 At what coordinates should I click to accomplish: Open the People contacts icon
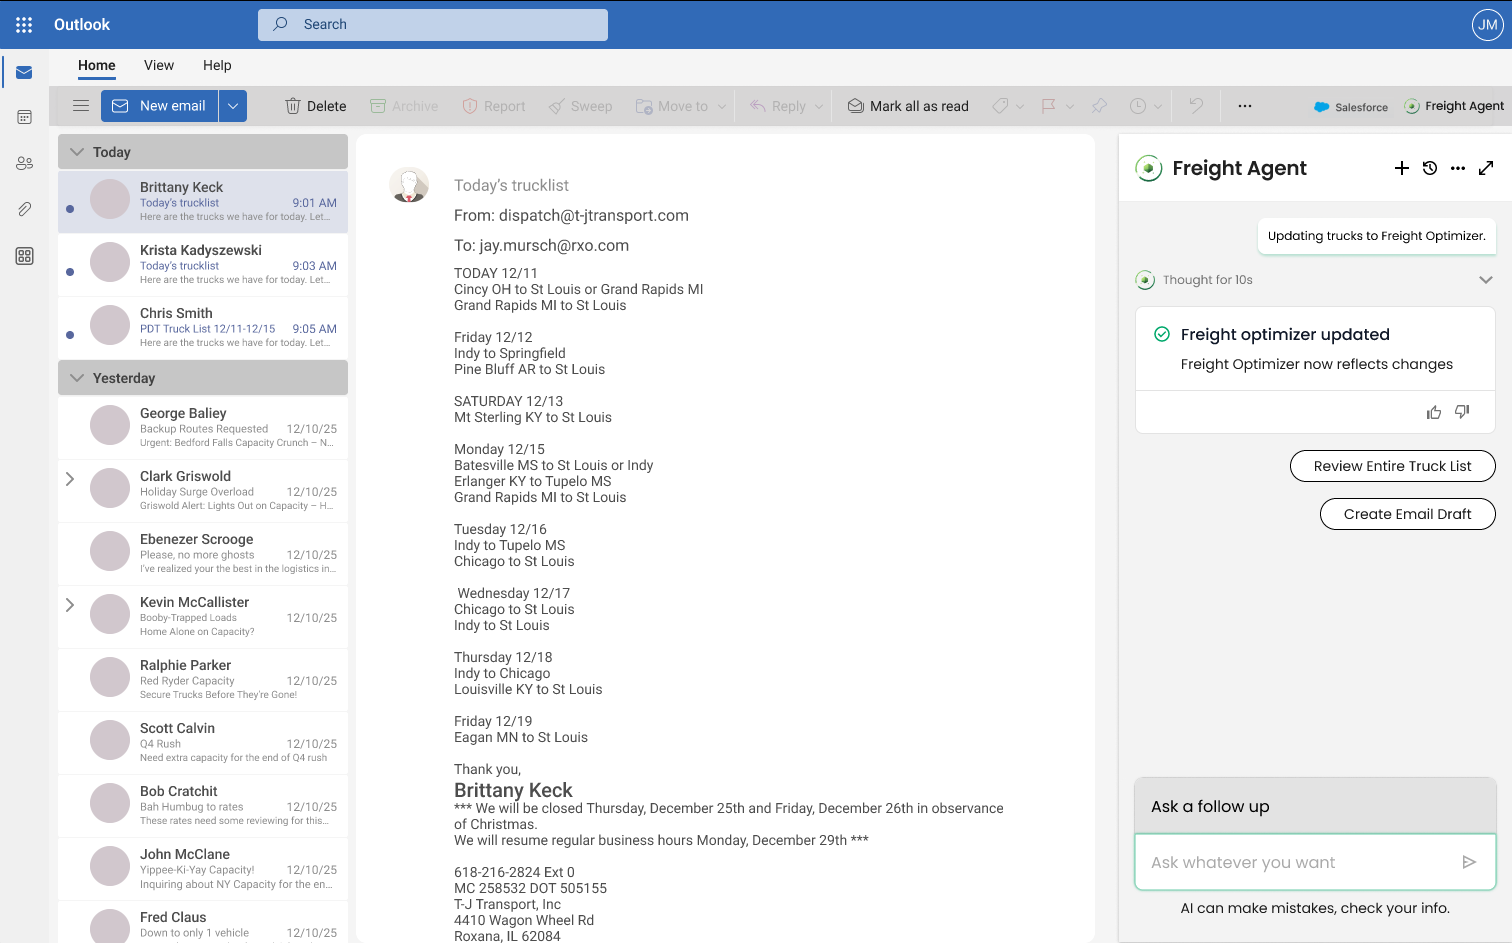click(24, 163)
